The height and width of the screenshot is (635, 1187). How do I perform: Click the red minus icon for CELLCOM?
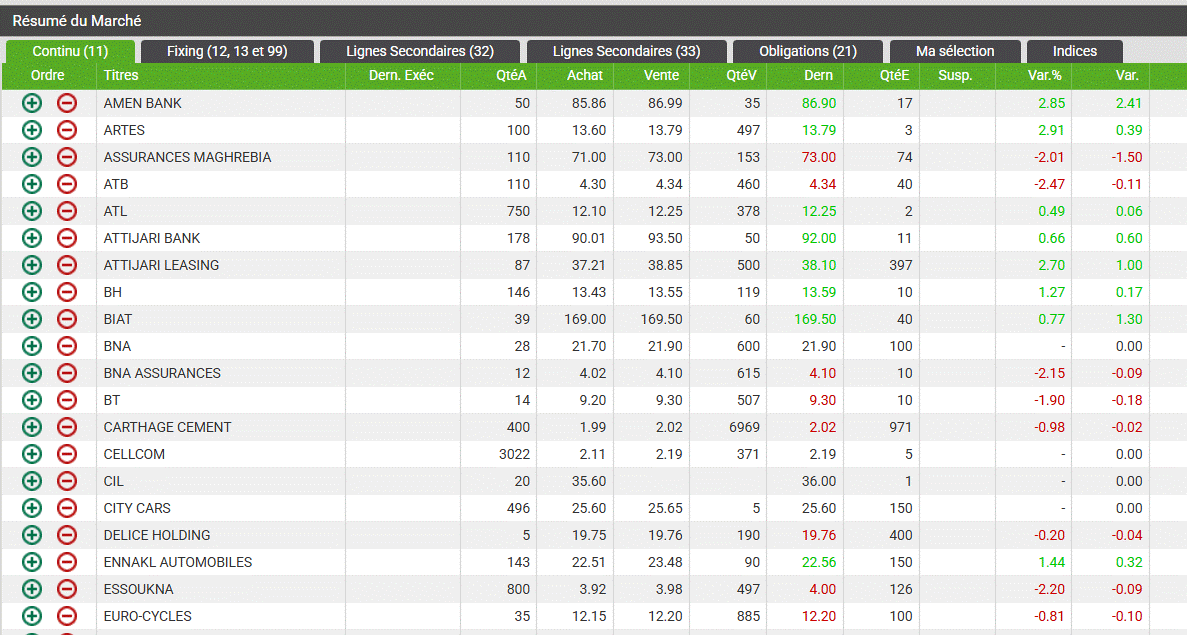point(67,454)
